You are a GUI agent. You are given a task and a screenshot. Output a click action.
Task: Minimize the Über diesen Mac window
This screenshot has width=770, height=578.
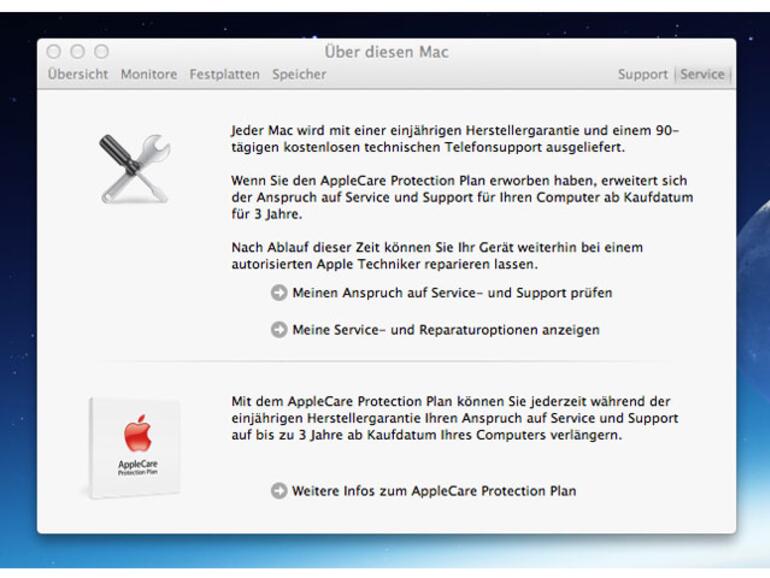point(78,52)
